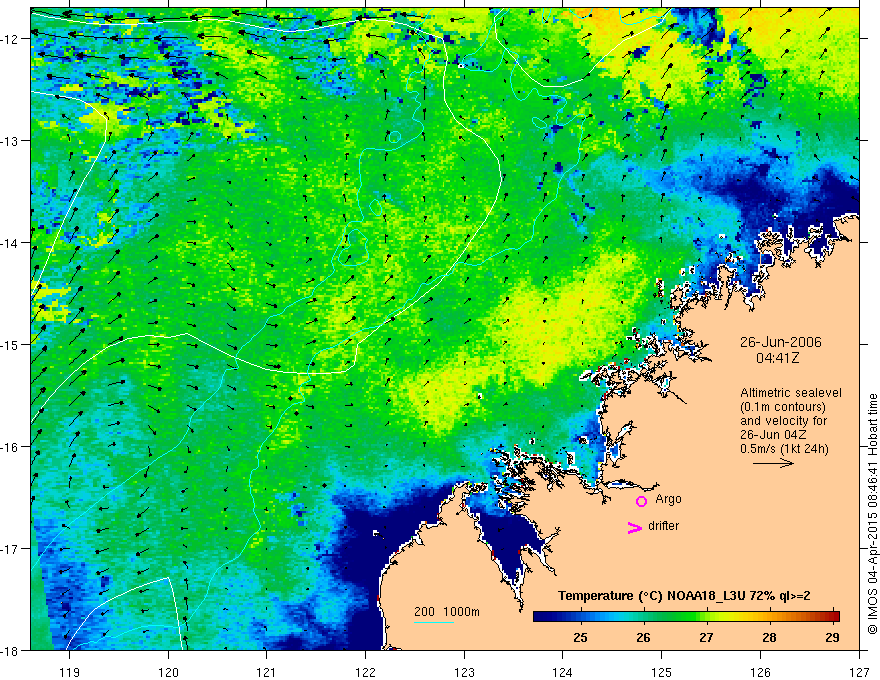This screenshot has height=680, width=880.
Task: Click the temperature color bar scale
Action: pyautogui.click(x=686, y=616)
